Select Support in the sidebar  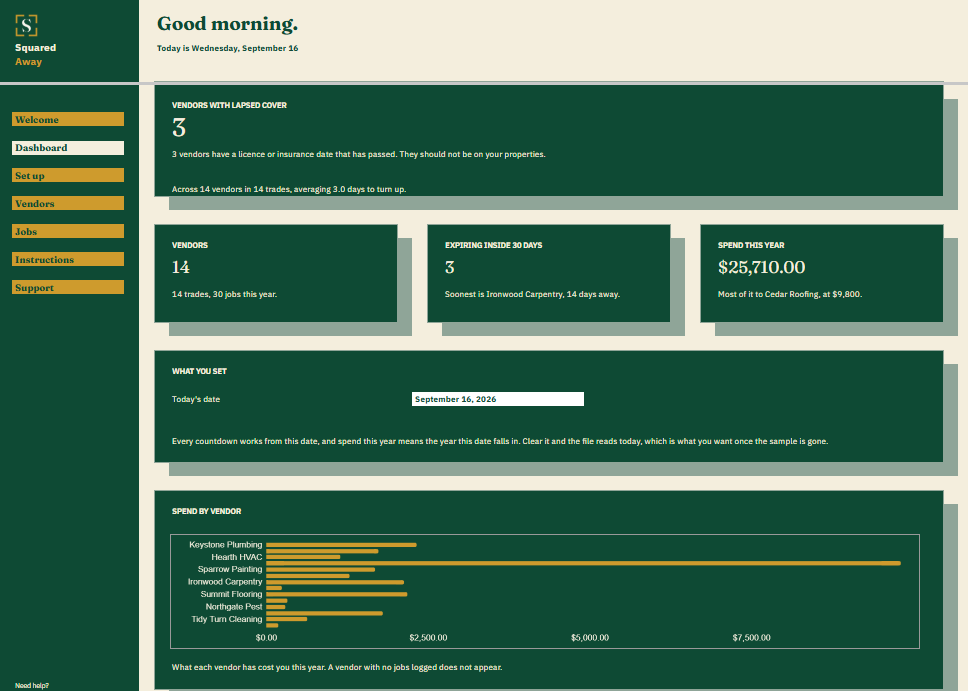click(x=68, y=287)
